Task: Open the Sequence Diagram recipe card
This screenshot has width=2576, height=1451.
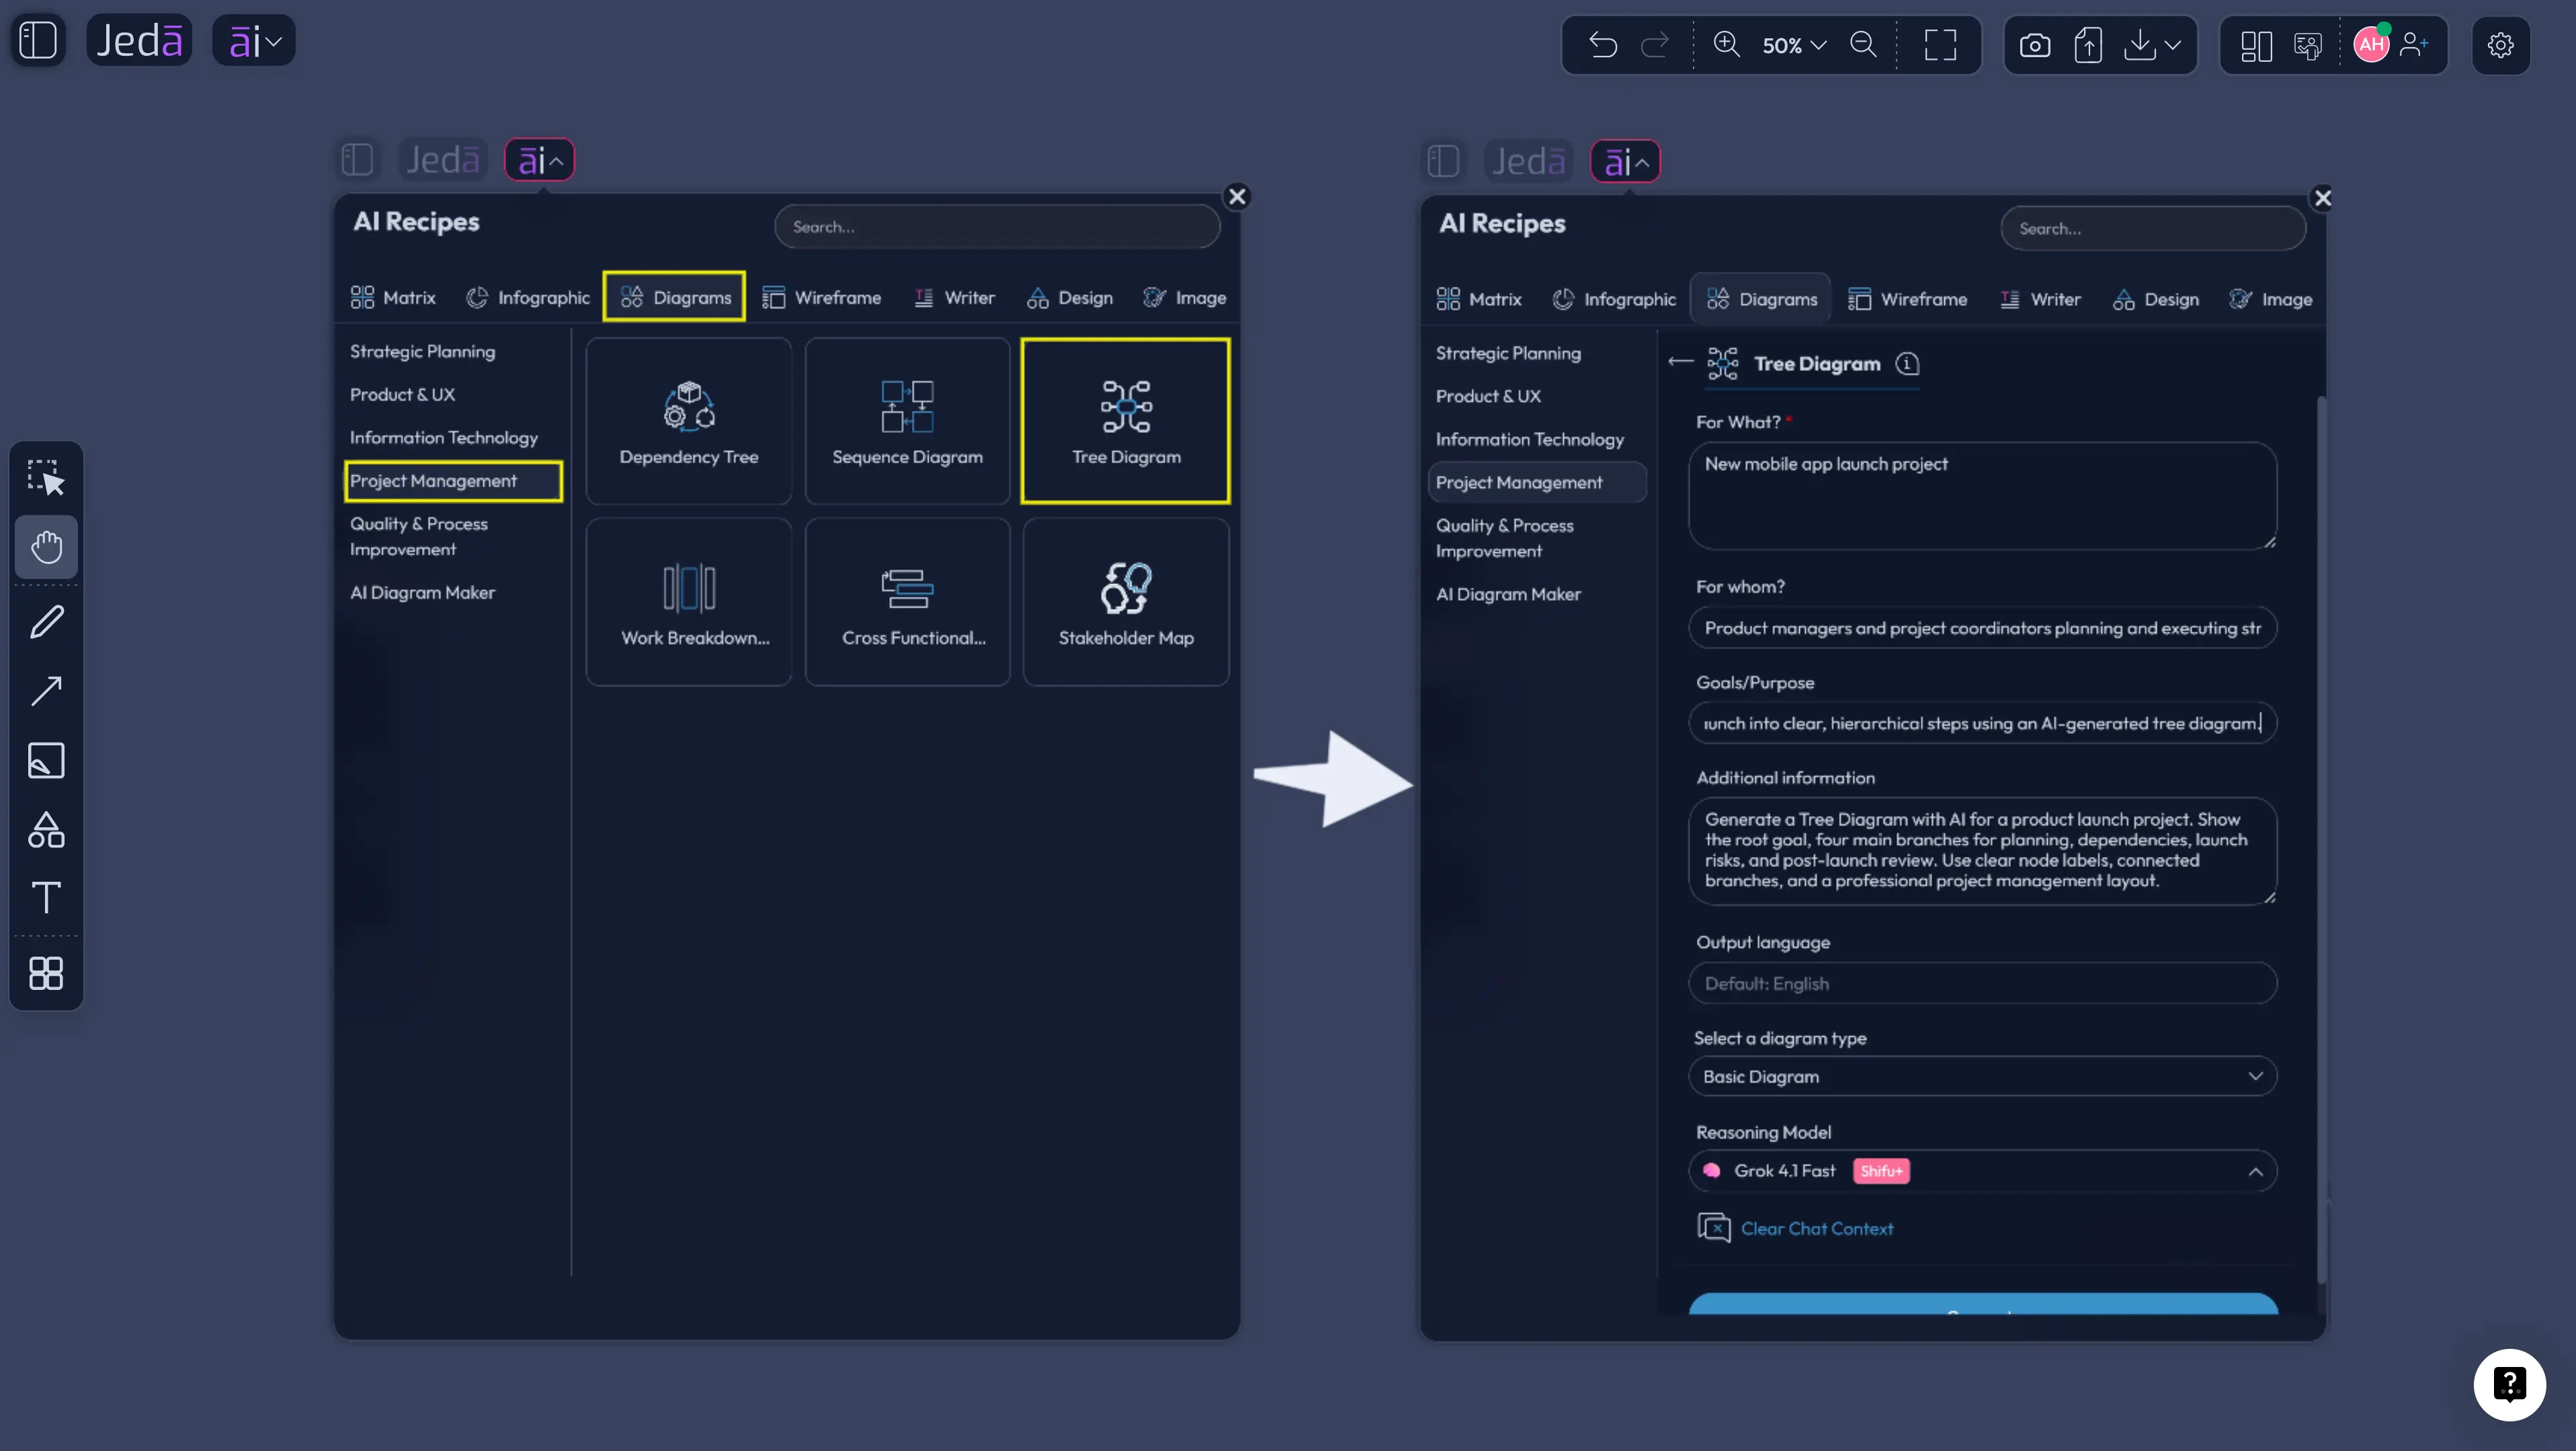Action: pos(908,421)
